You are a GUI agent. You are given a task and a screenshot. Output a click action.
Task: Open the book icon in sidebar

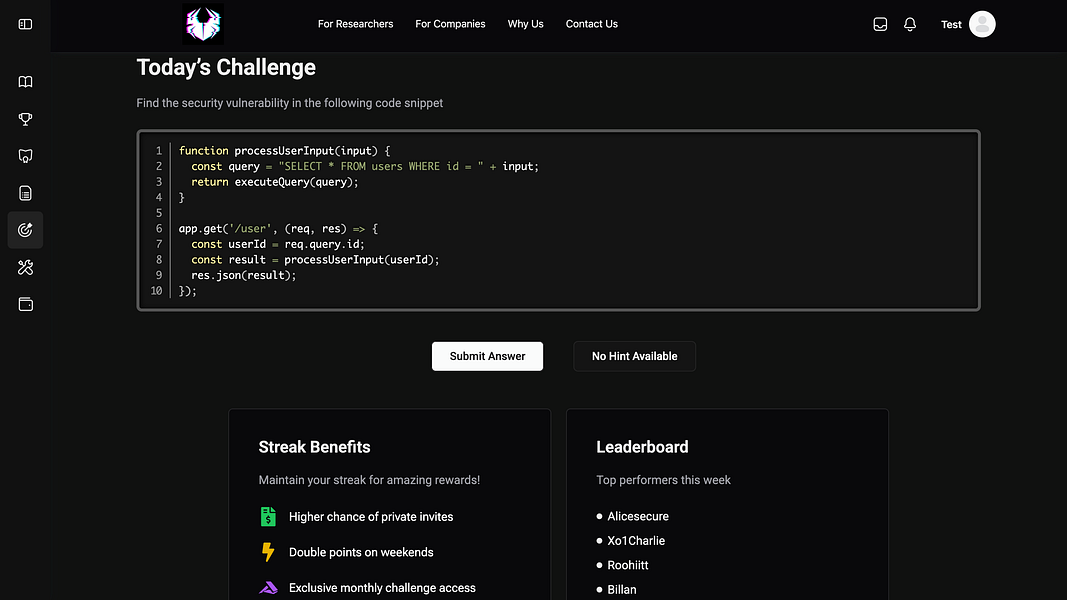pos(25,82)
